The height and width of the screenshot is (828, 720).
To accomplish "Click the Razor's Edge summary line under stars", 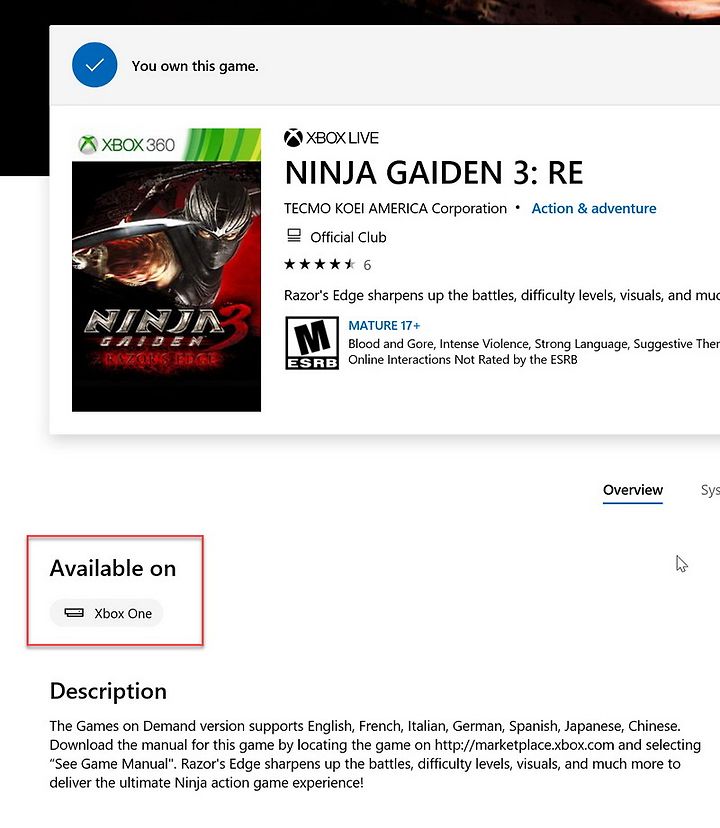I will (502, 295).
